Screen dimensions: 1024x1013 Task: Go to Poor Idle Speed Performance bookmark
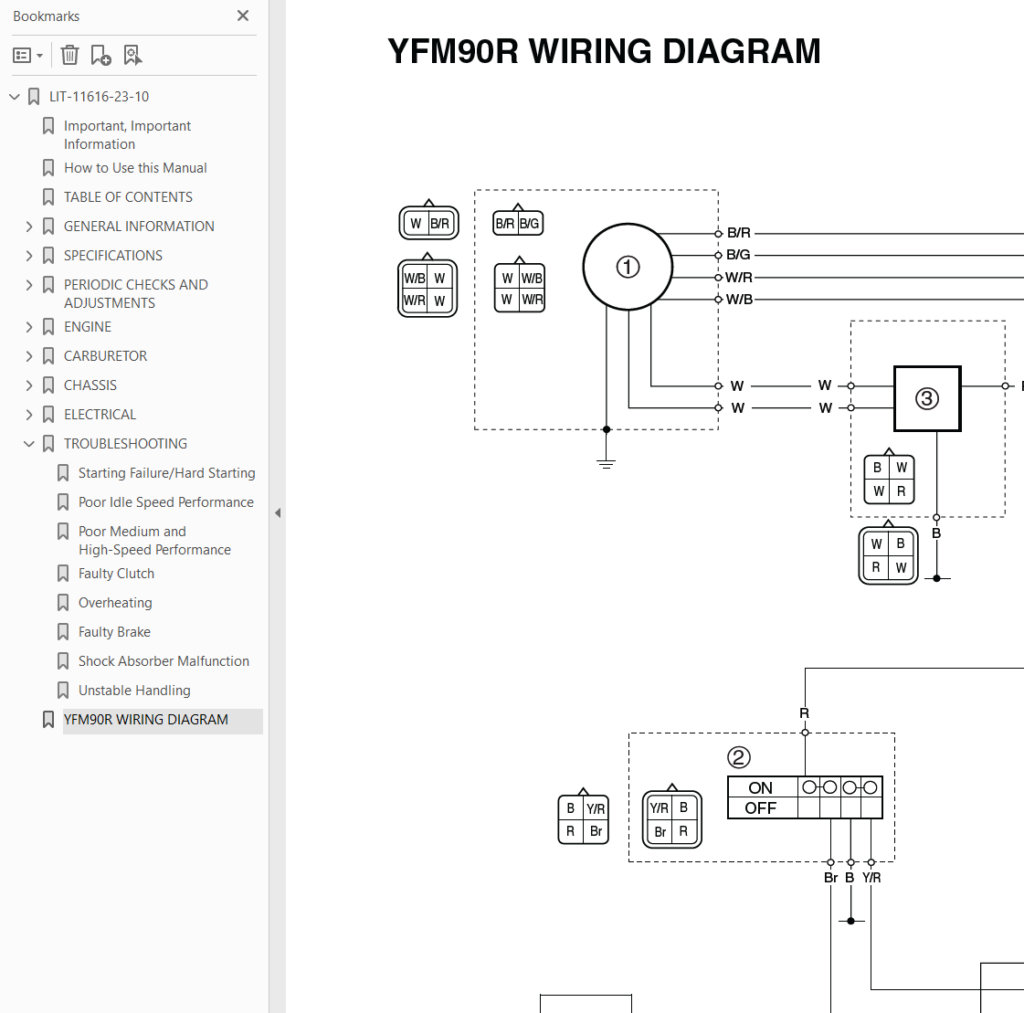pos(166,502)
